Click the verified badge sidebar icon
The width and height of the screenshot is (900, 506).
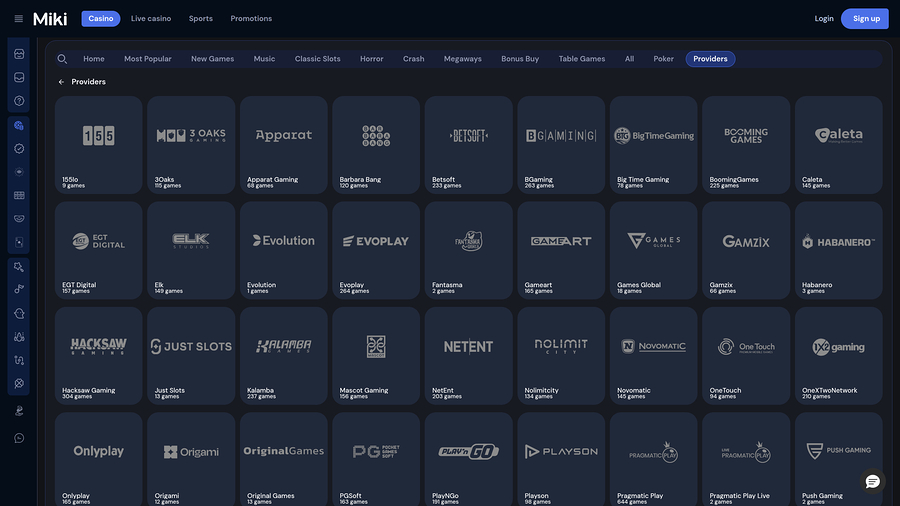click(x=19, y=149)
